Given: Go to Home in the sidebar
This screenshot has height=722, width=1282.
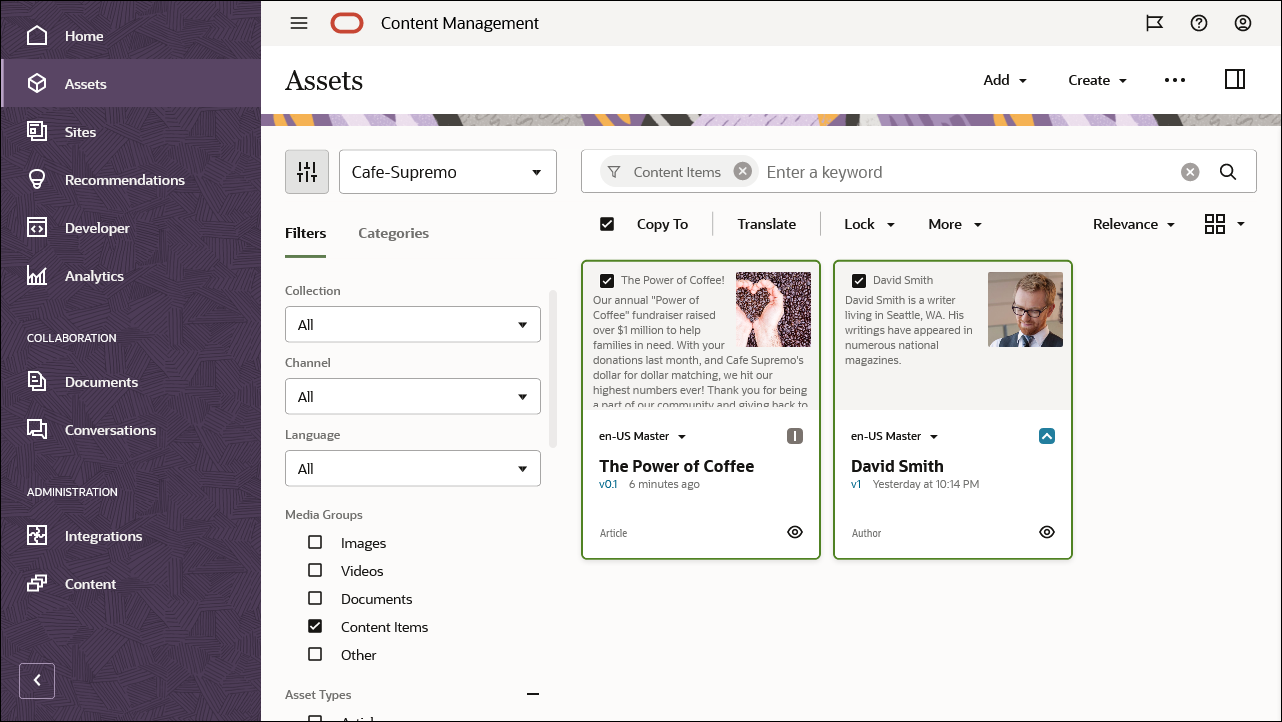Looking at the screenshot, I should [x=131, y=36].
